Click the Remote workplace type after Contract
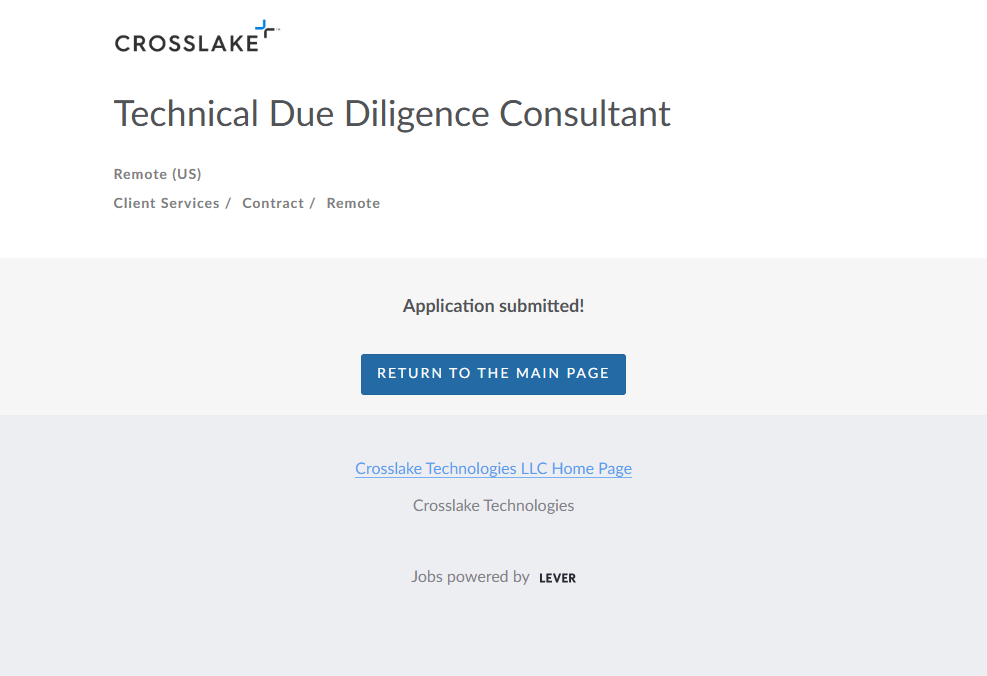The image size is (987, 676). click(x=353, y=203)
